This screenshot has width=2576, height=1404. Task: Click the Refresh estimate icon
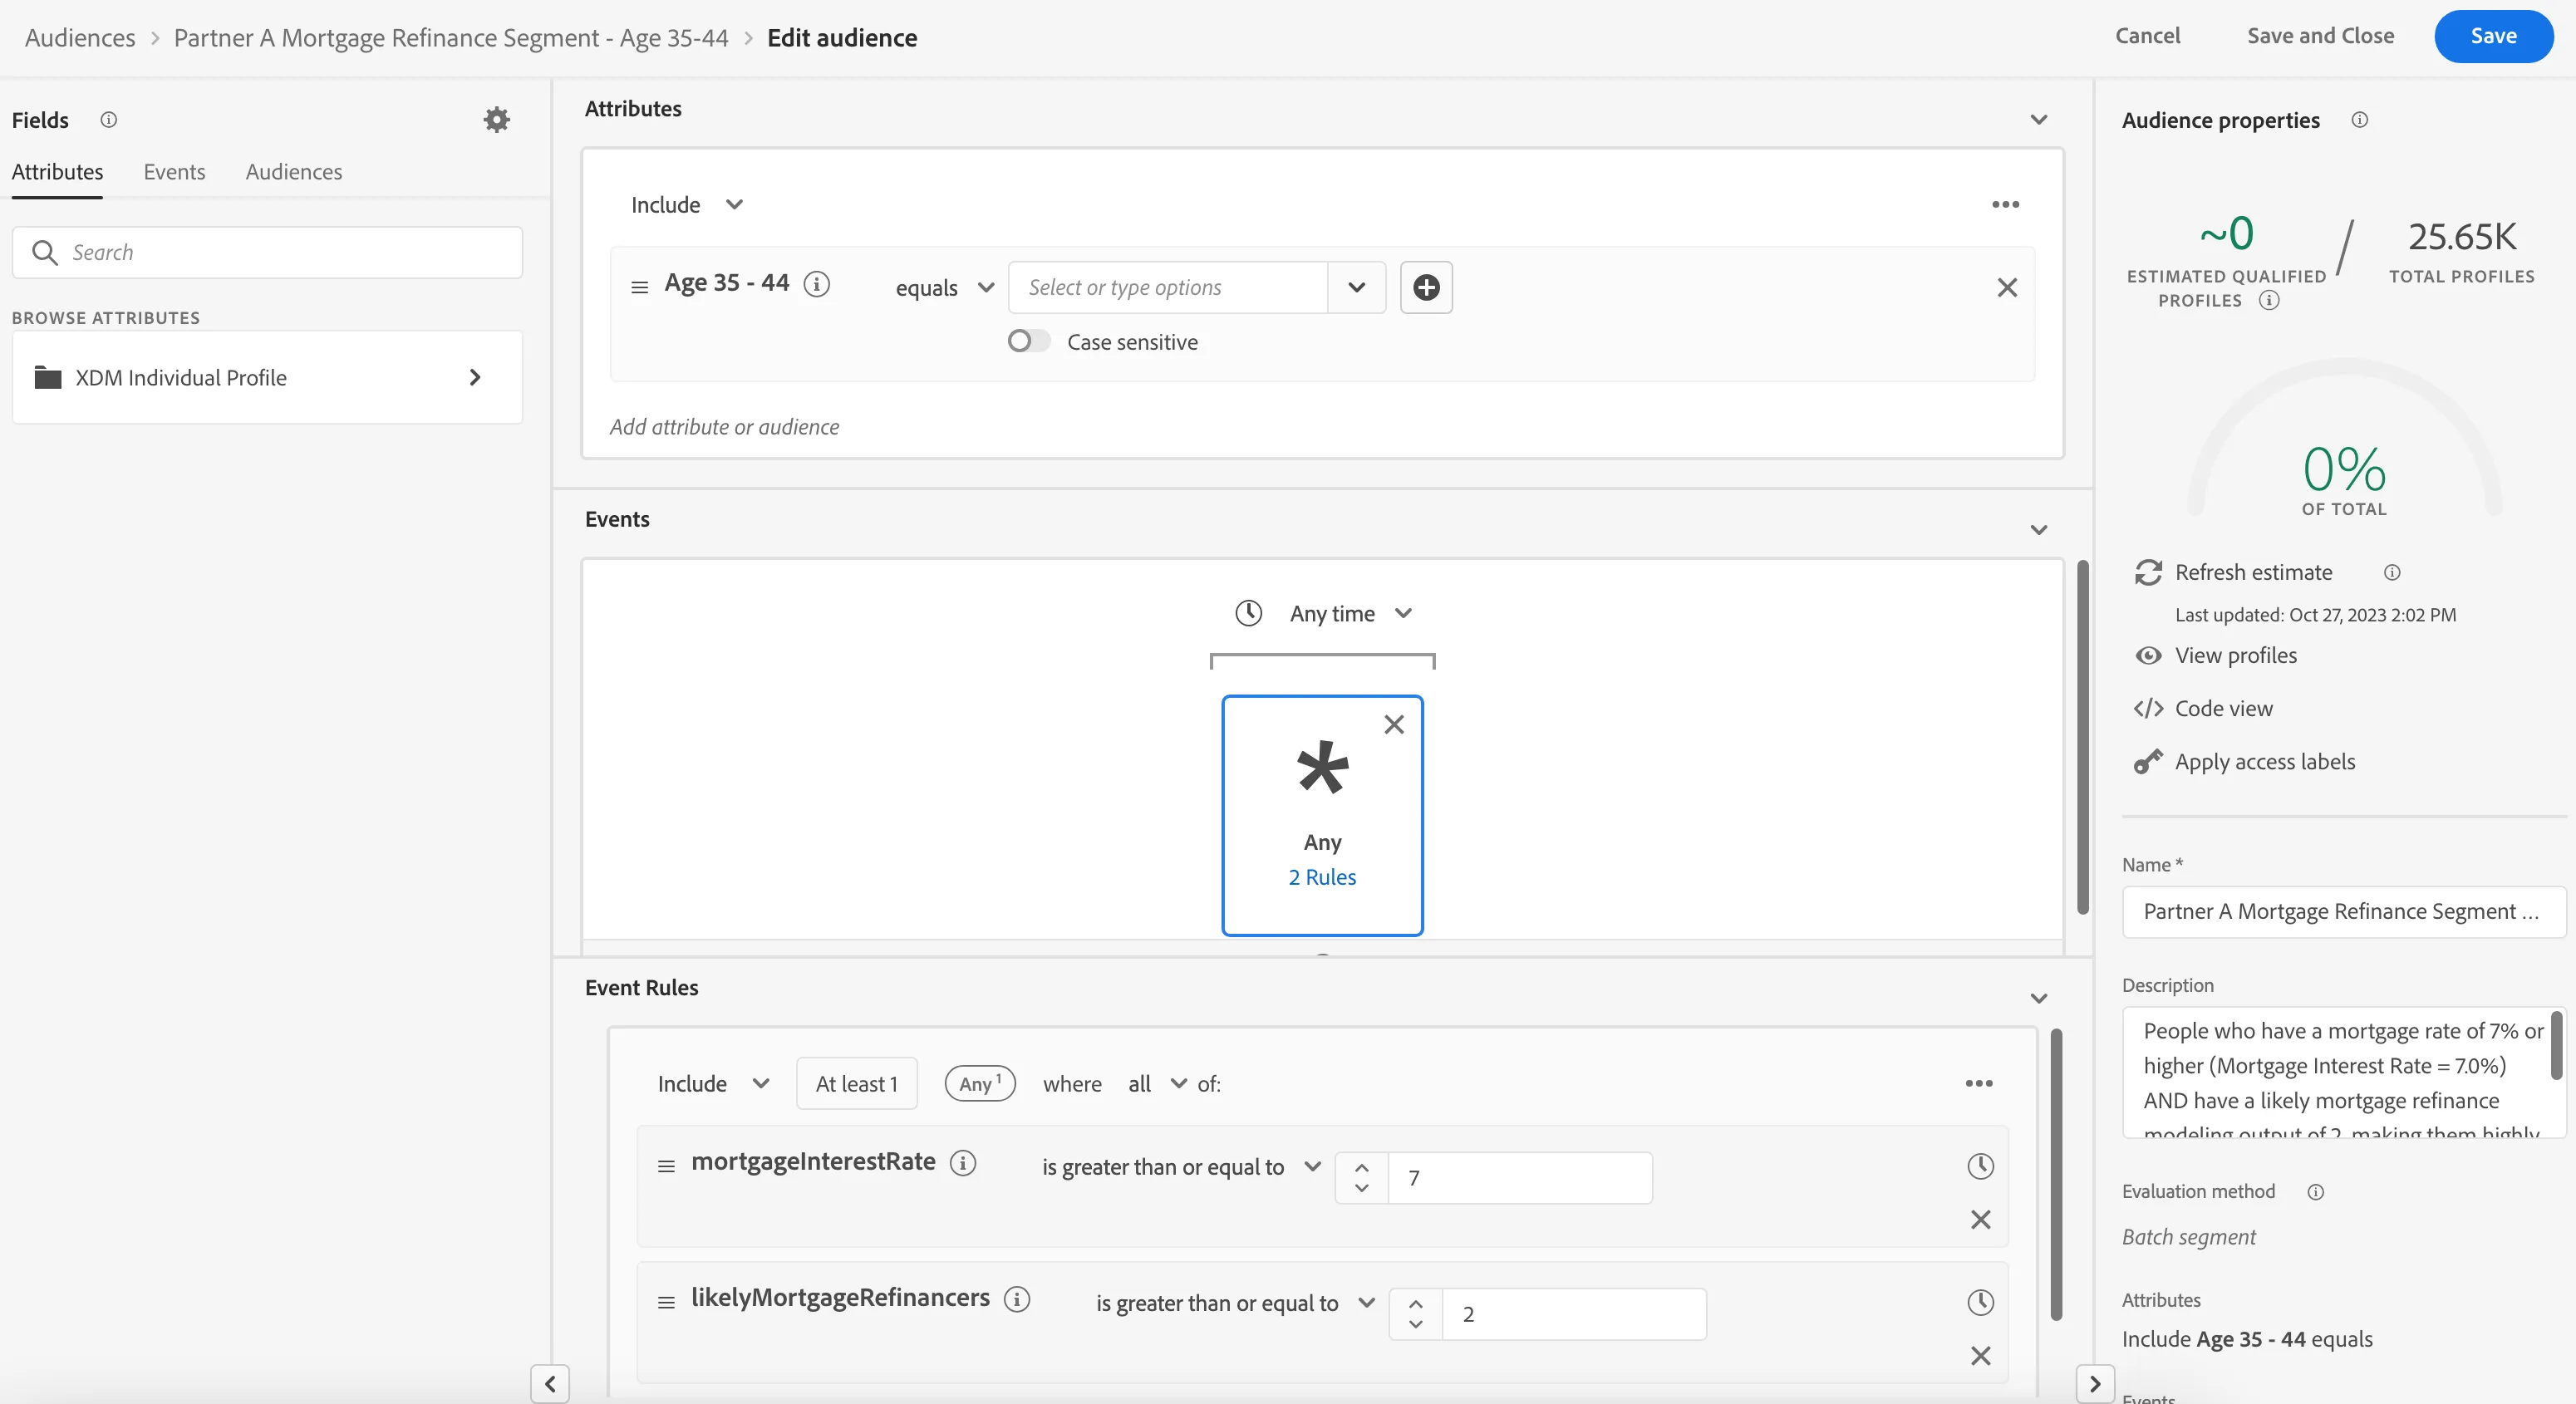pos(2148,572)
